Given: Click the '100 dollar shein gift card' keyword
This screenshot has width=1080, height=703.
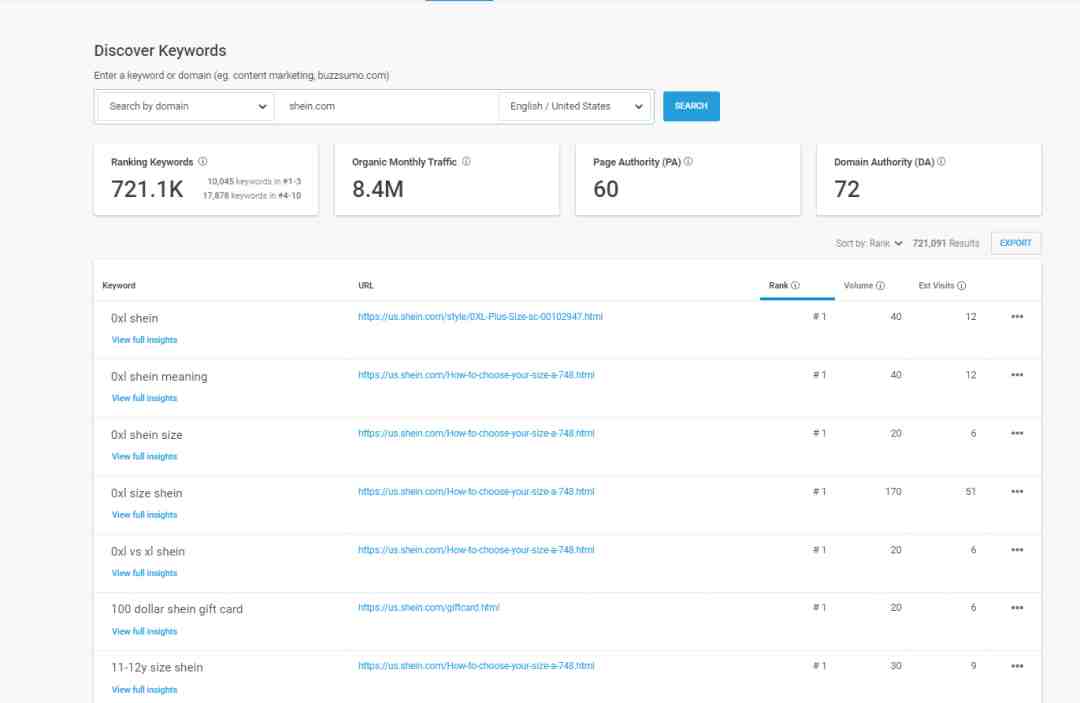Looking at the screenshot, I should click(177, 609).
